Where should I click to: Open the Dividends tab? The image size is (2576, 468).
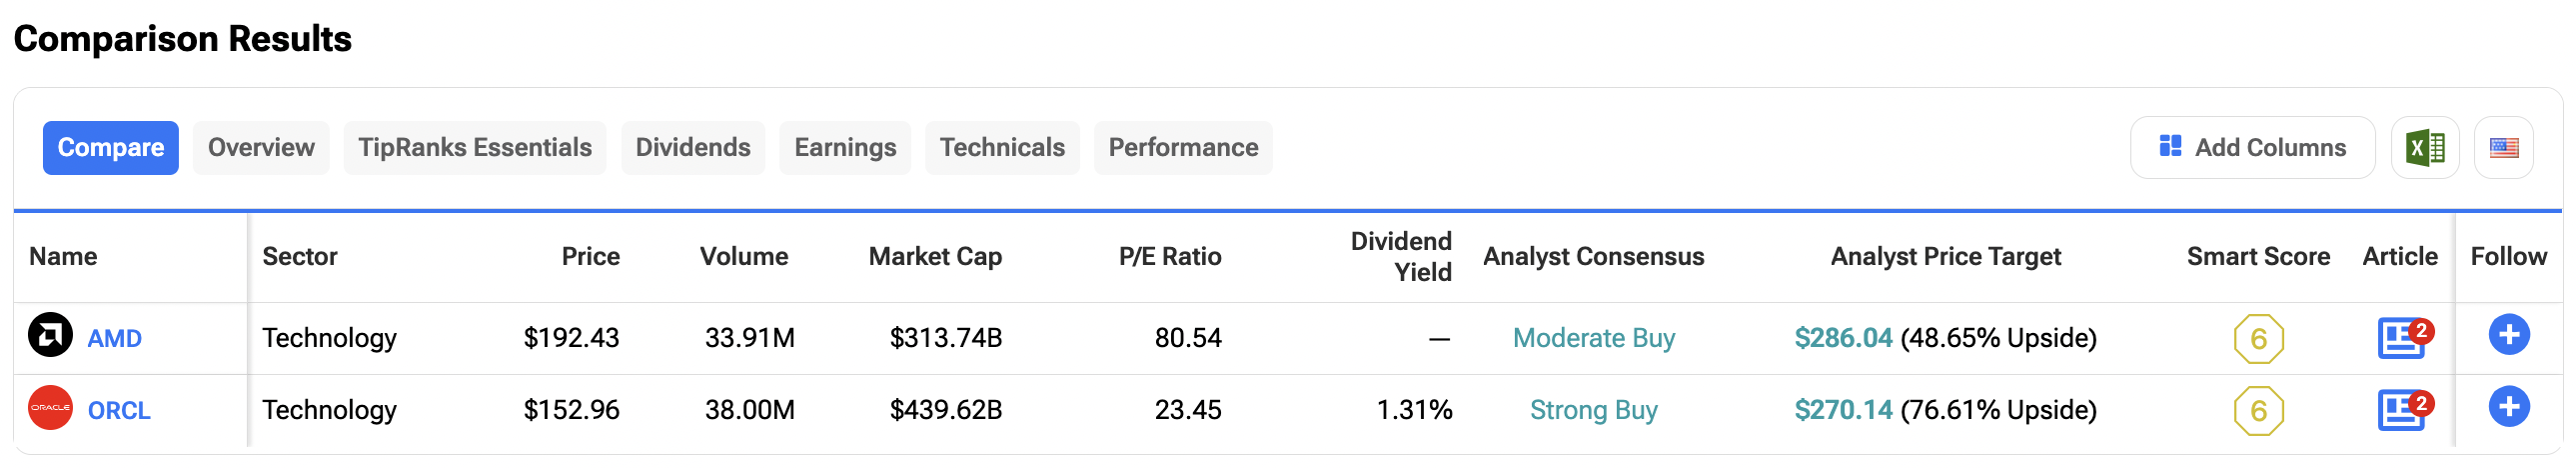693,148
